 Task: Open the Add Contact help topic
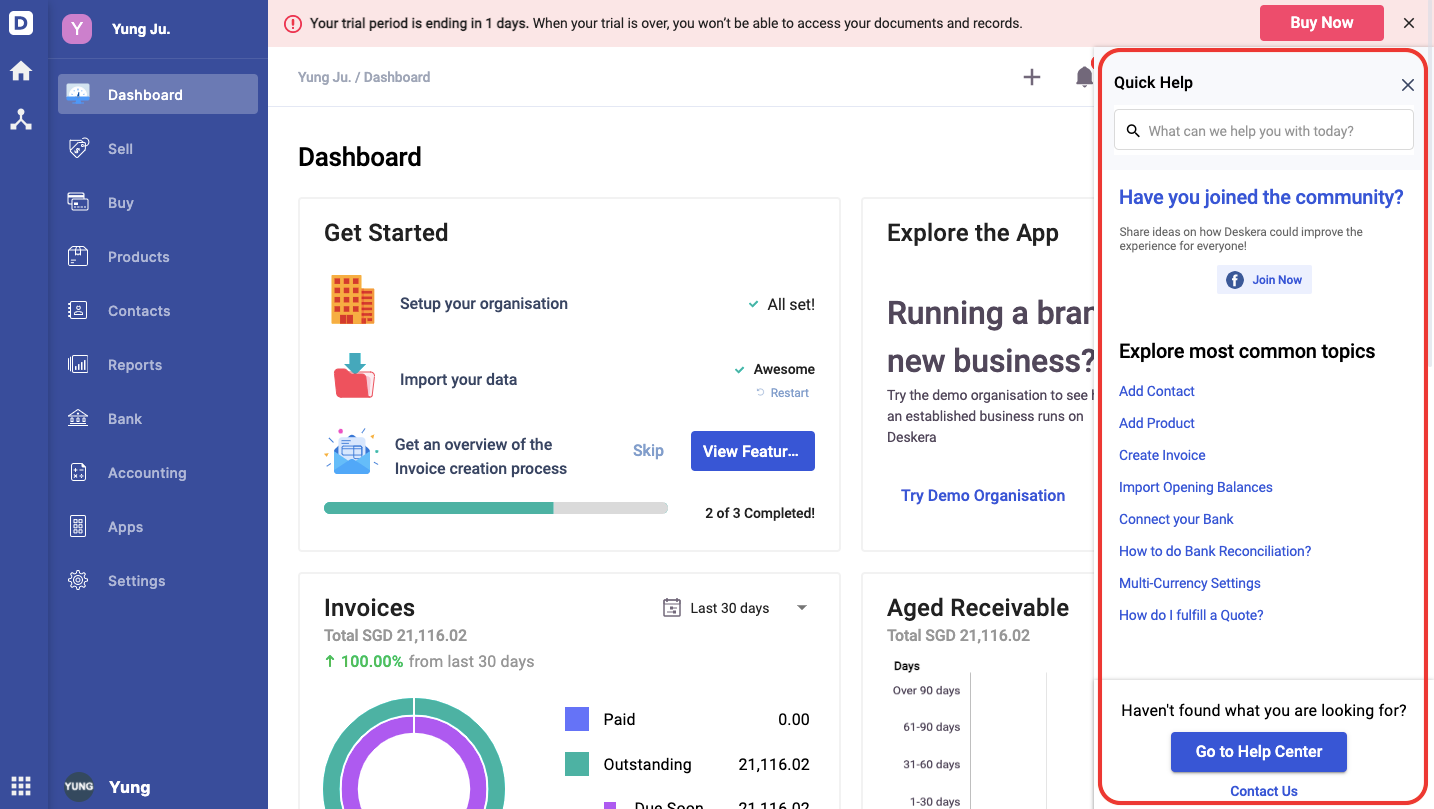point(1156,391)
